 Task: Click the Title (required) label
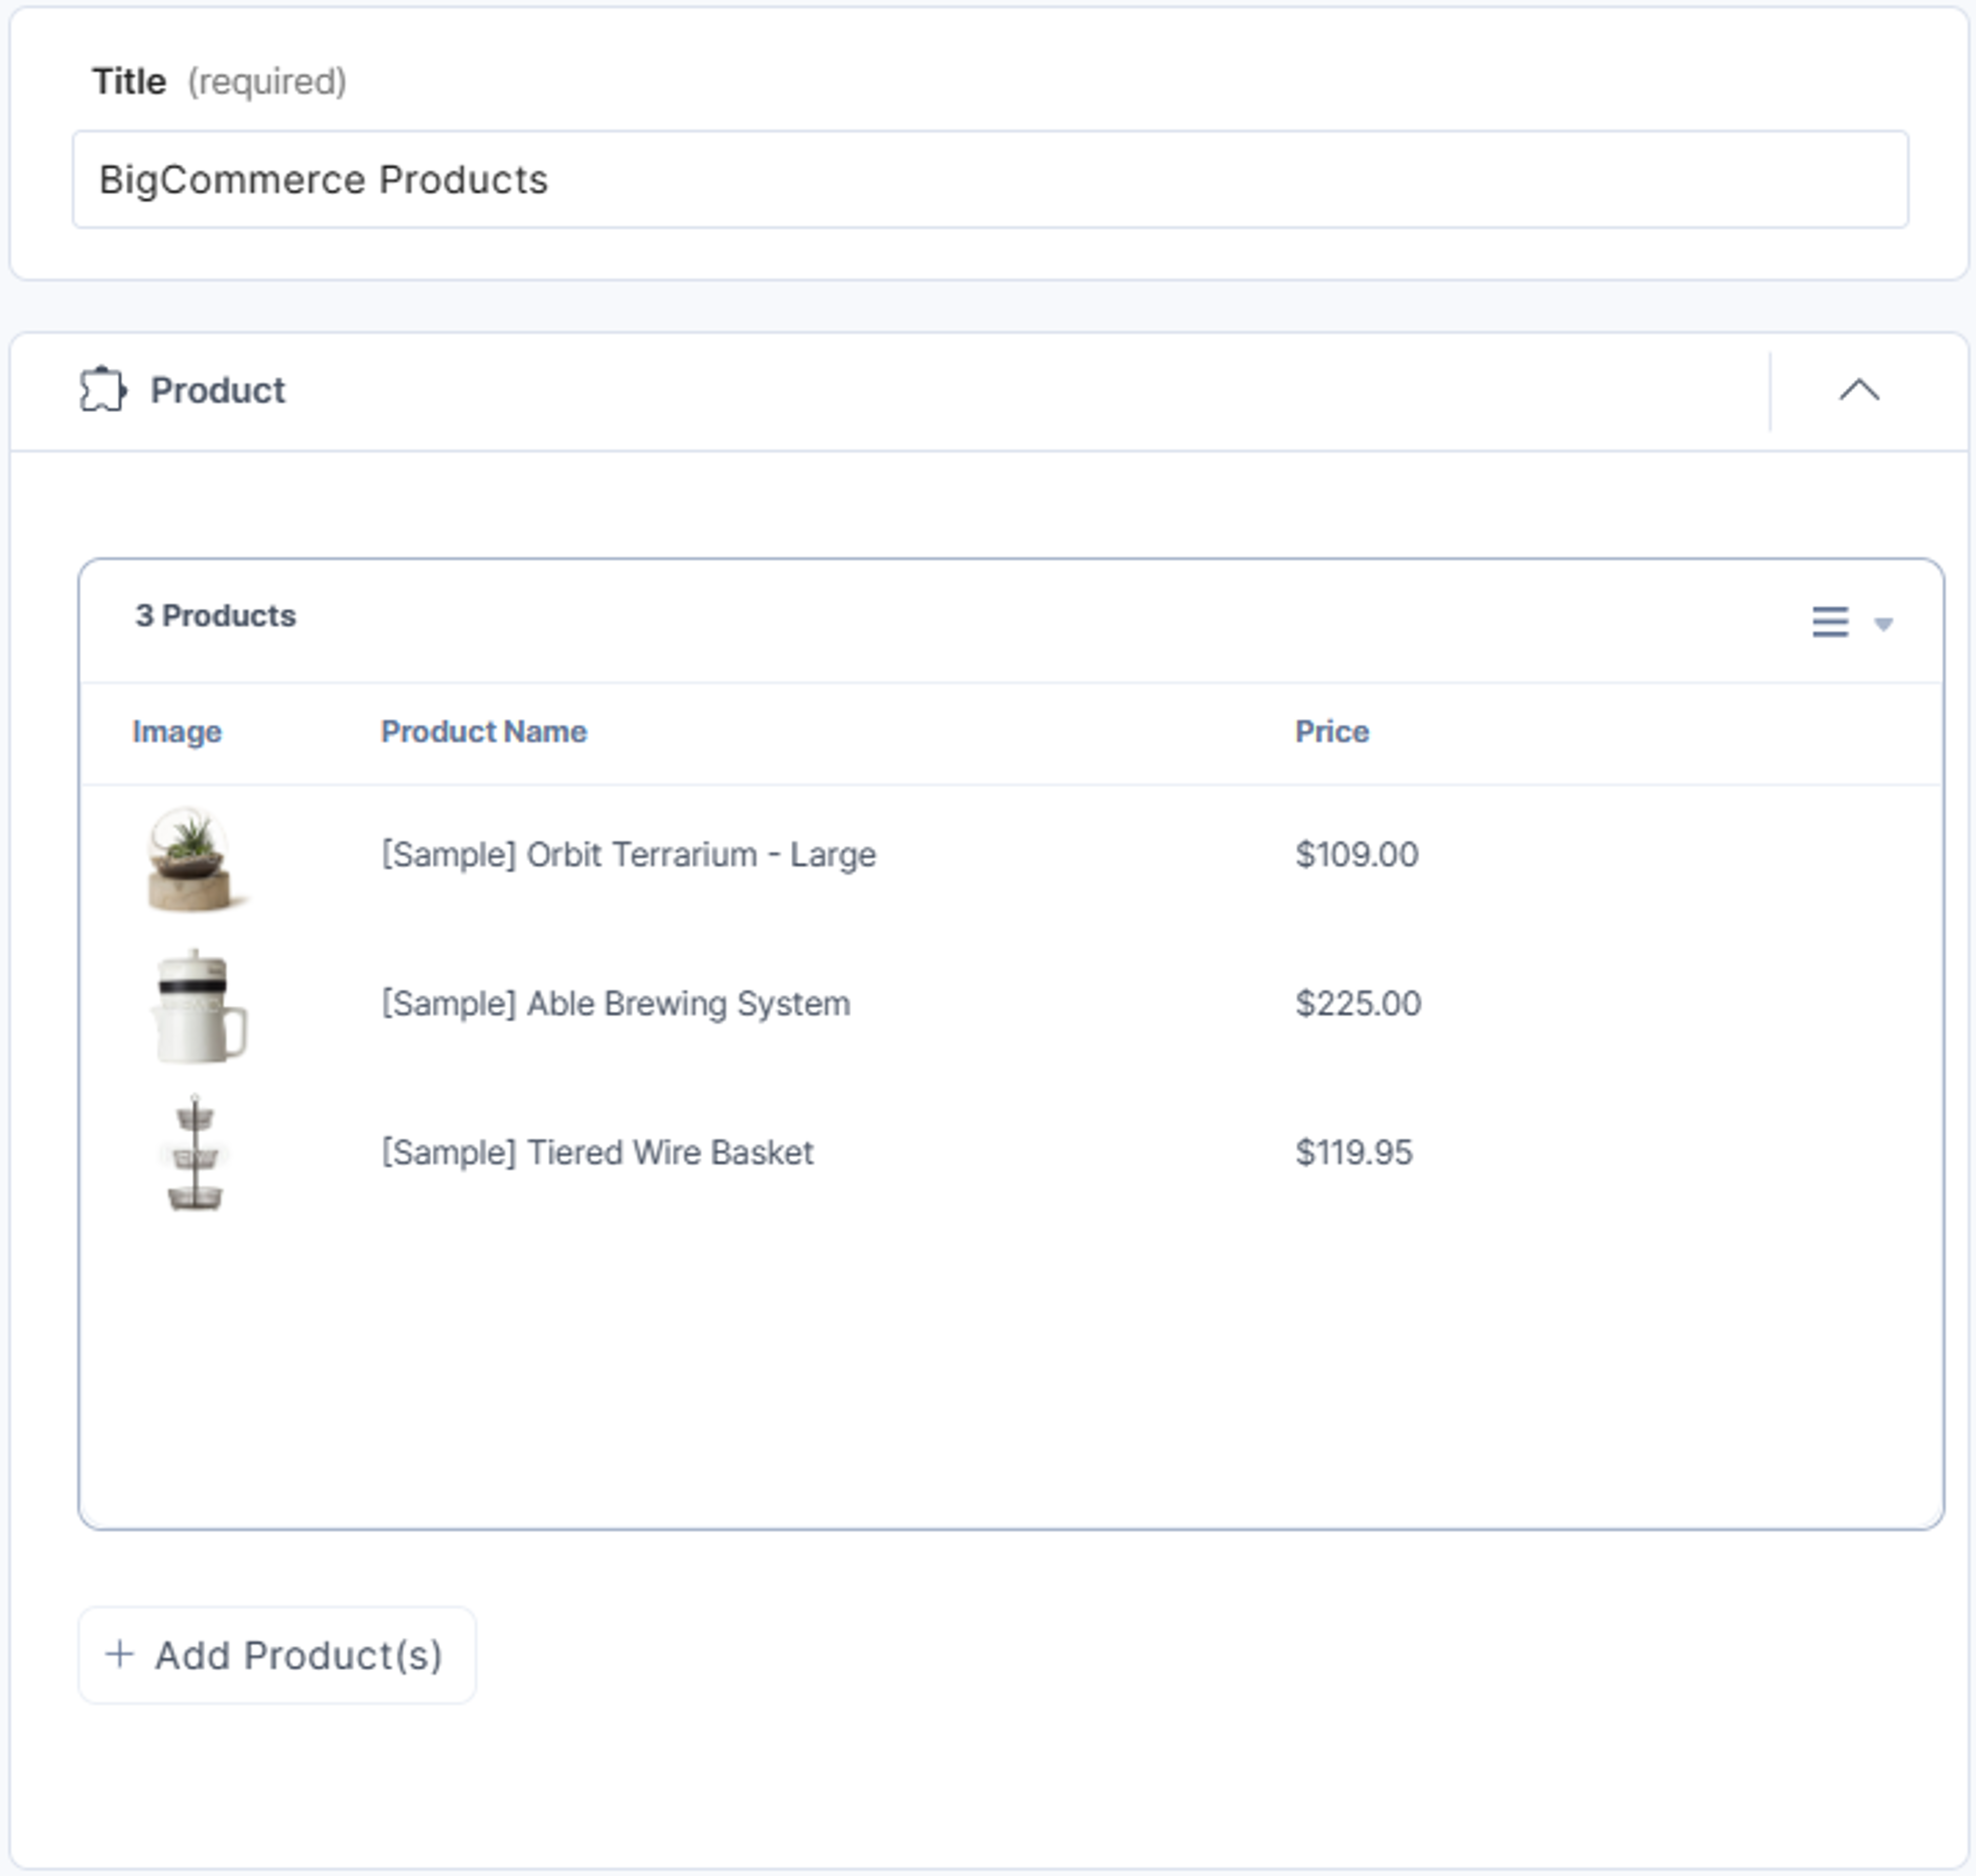[x=219, y=82]
